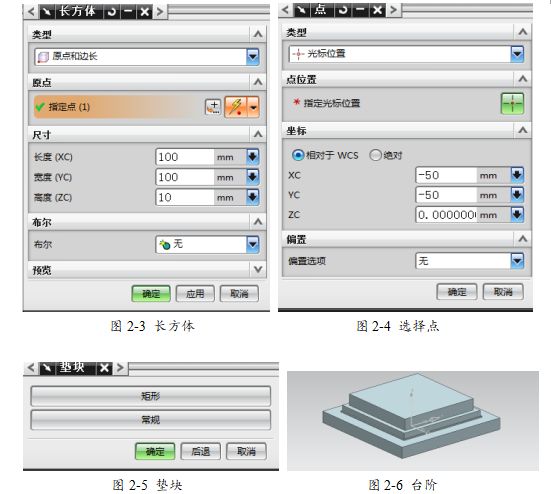
Task: Open the 布尔 dropdown showing 无
Action: pyautogui.click(x=207, y=244)
